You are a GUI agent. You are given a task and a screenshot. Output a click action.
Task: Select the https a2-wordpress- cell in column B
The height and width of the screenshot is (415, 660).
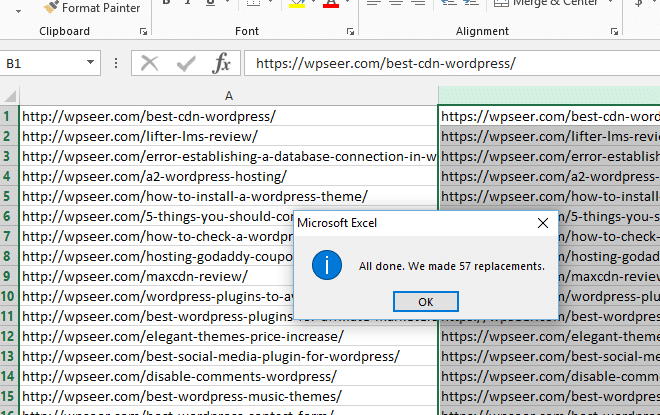tap(549, 176)
